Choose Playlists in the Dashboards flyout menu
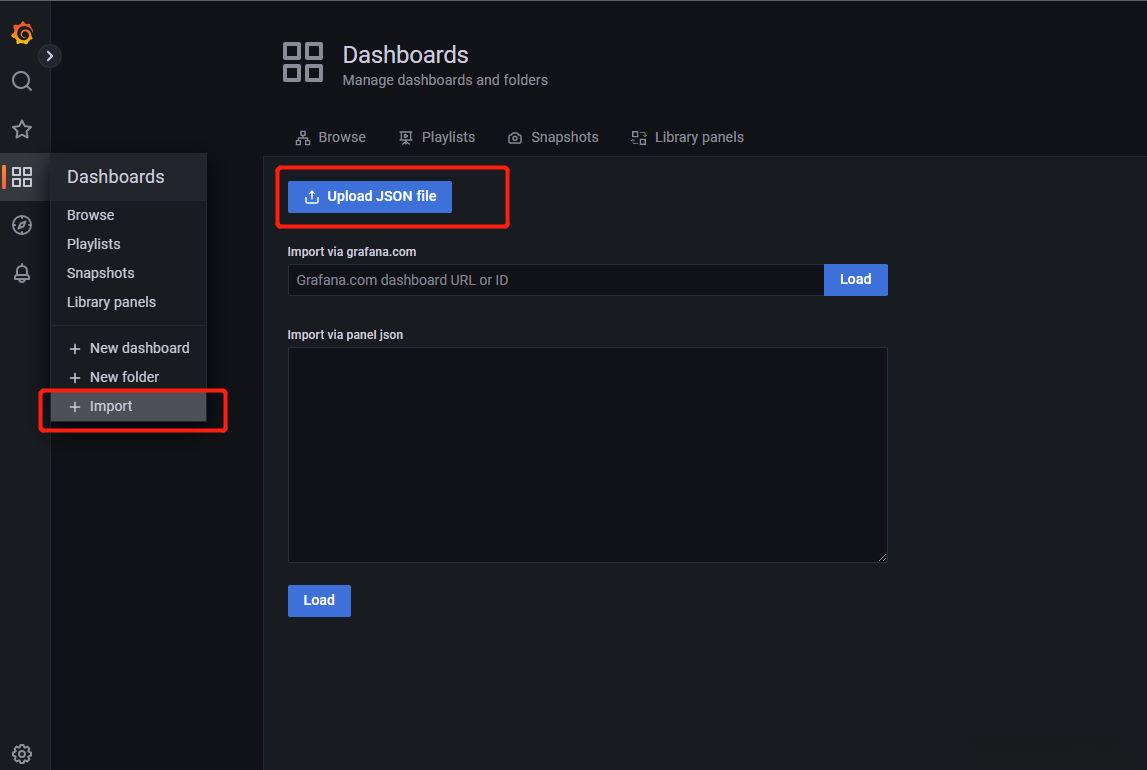1147x770 pixels. click(94, 244)
